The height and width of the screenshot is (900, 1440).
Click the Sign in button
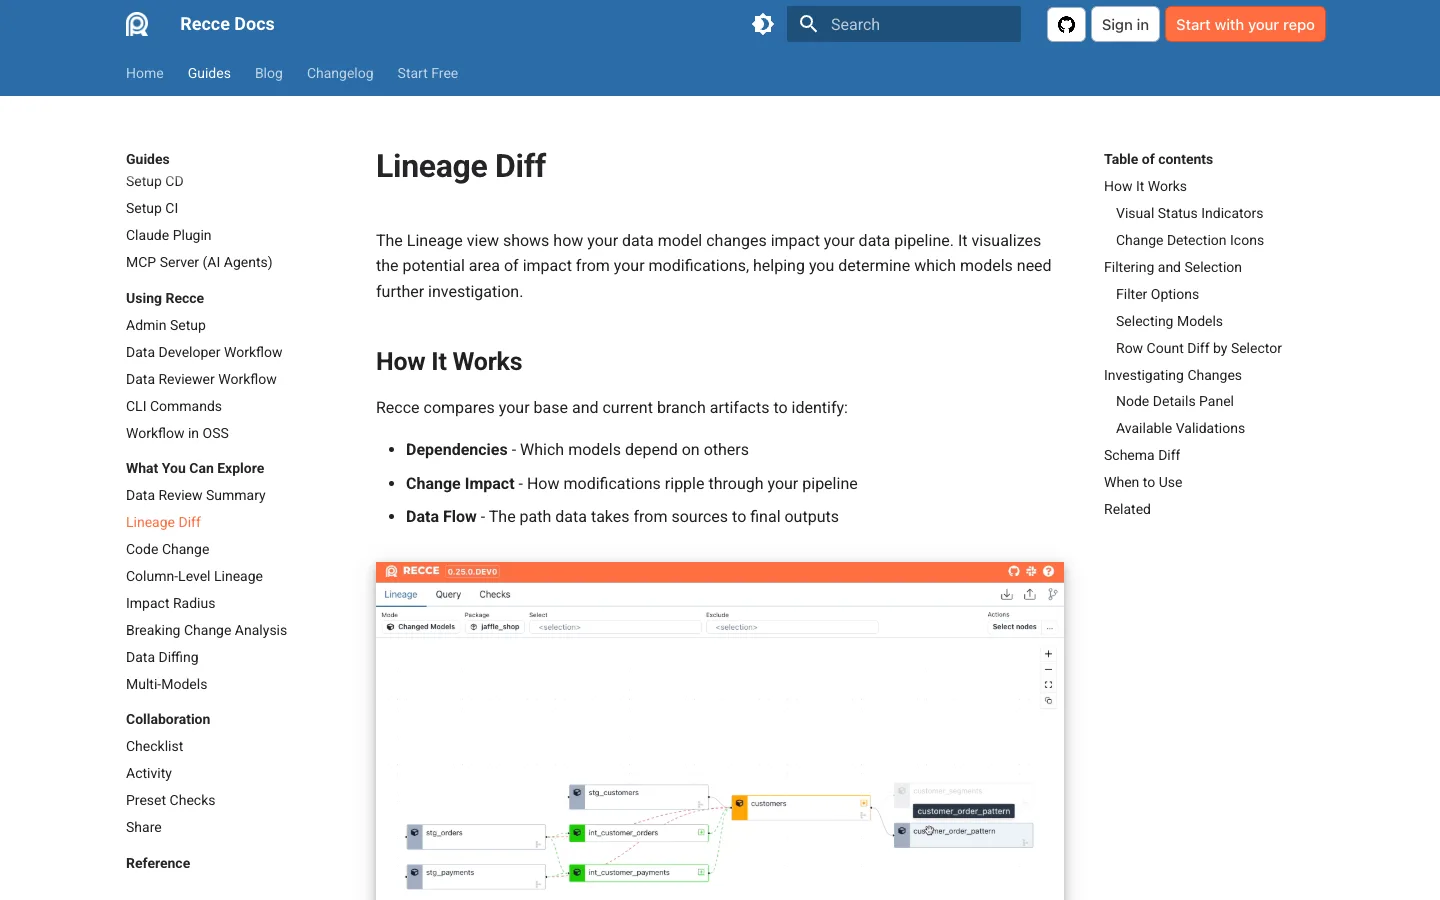1125,24
